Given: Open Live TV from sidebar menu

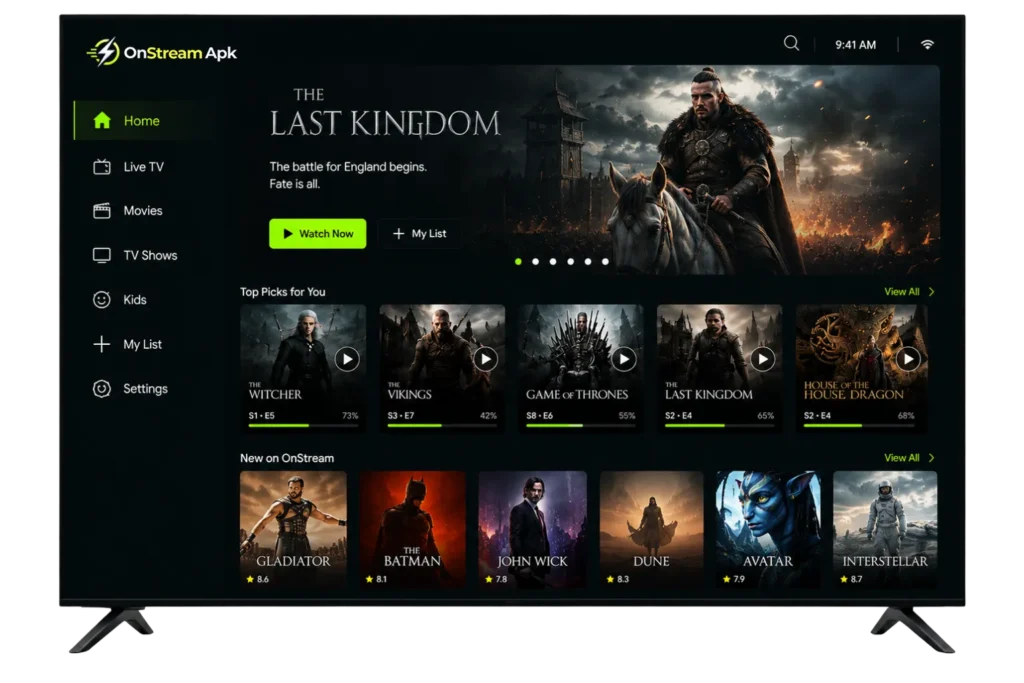Looking at the screenshot, I should coord(143,167).
